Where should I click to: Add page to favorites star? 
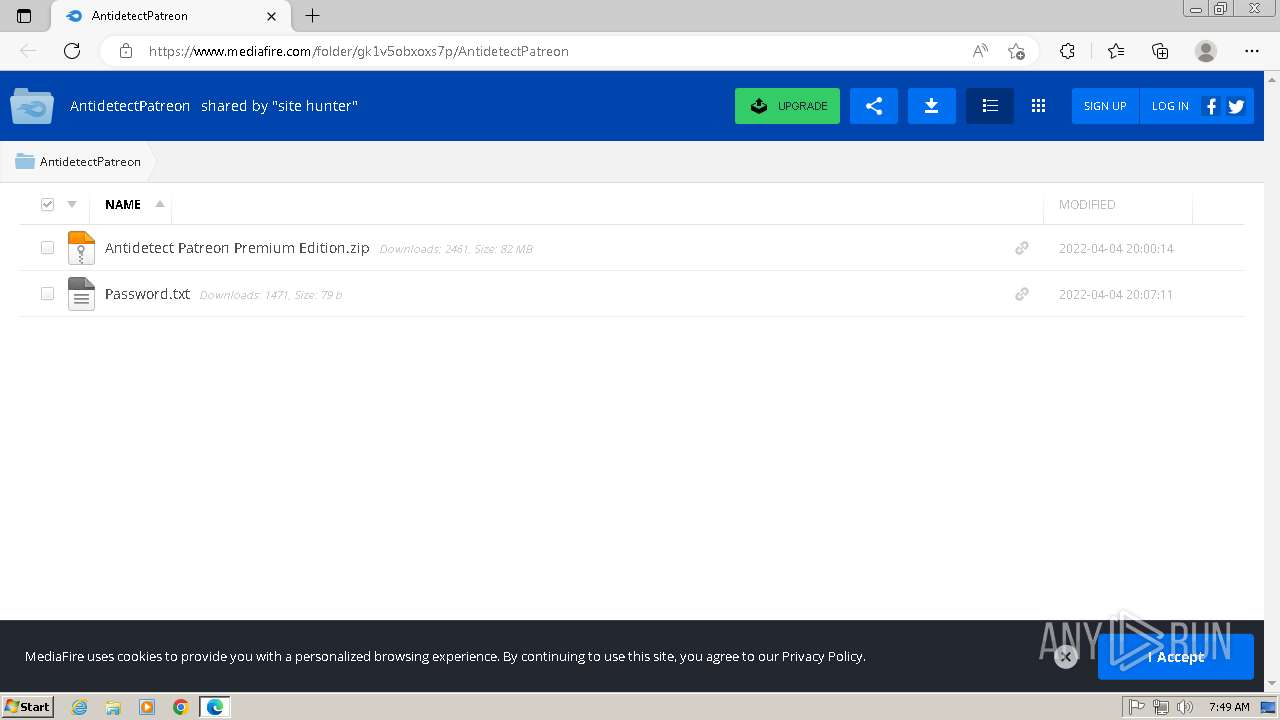point(1016,51)
